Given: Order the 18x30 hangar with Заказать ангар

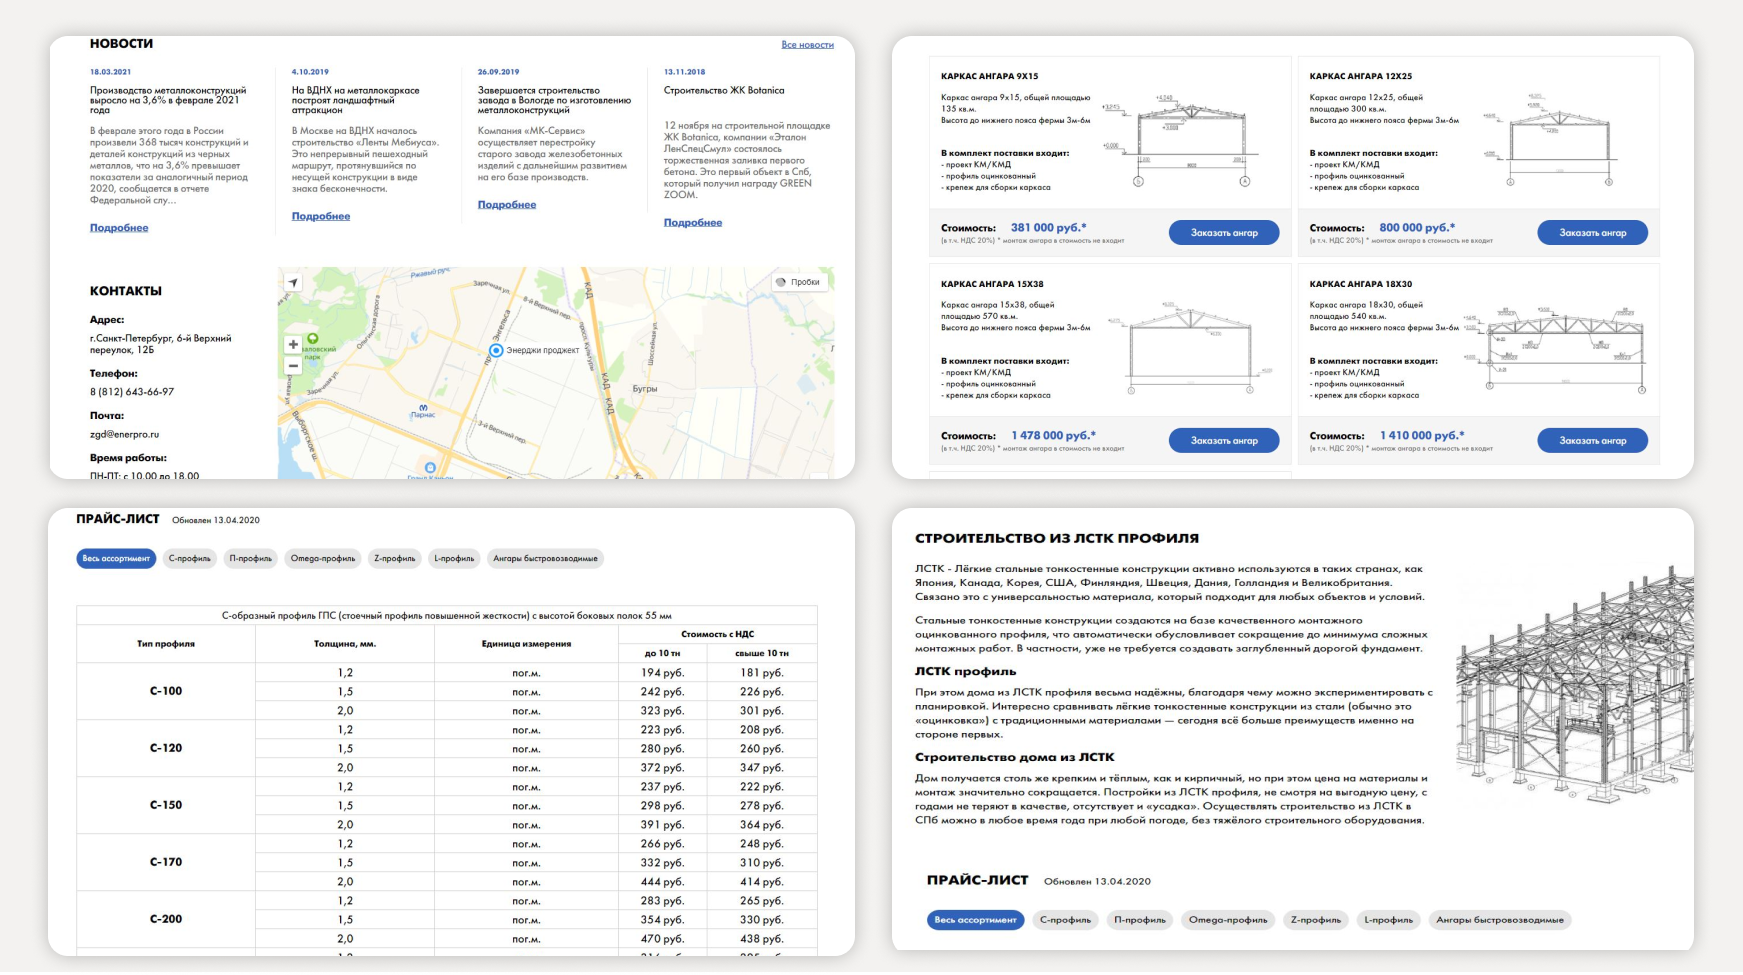Looking at the screenshot, I should point(1593,441).
